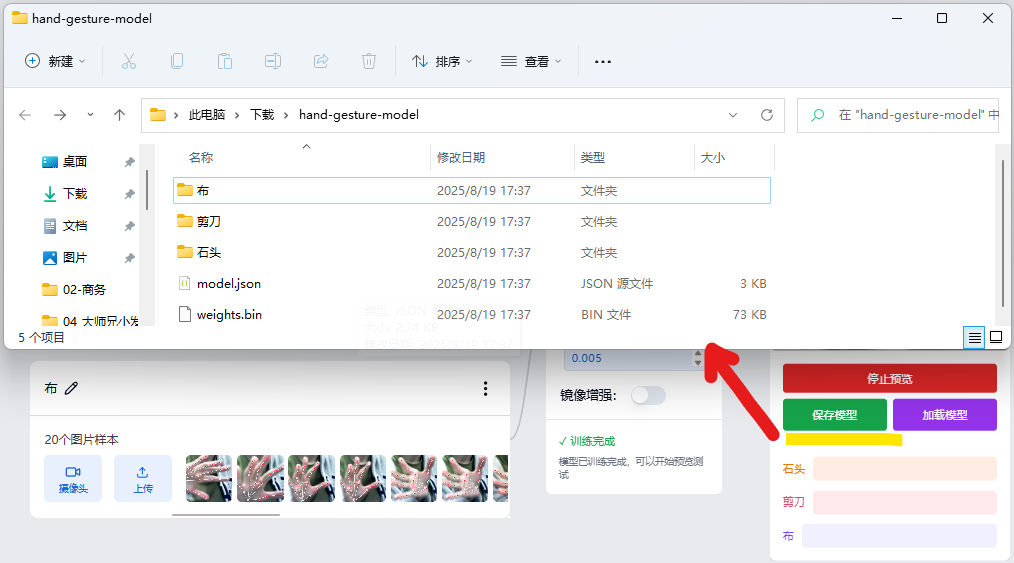
Task: Click the first hand sample thumbnail
Action: (x=209, y=478)
